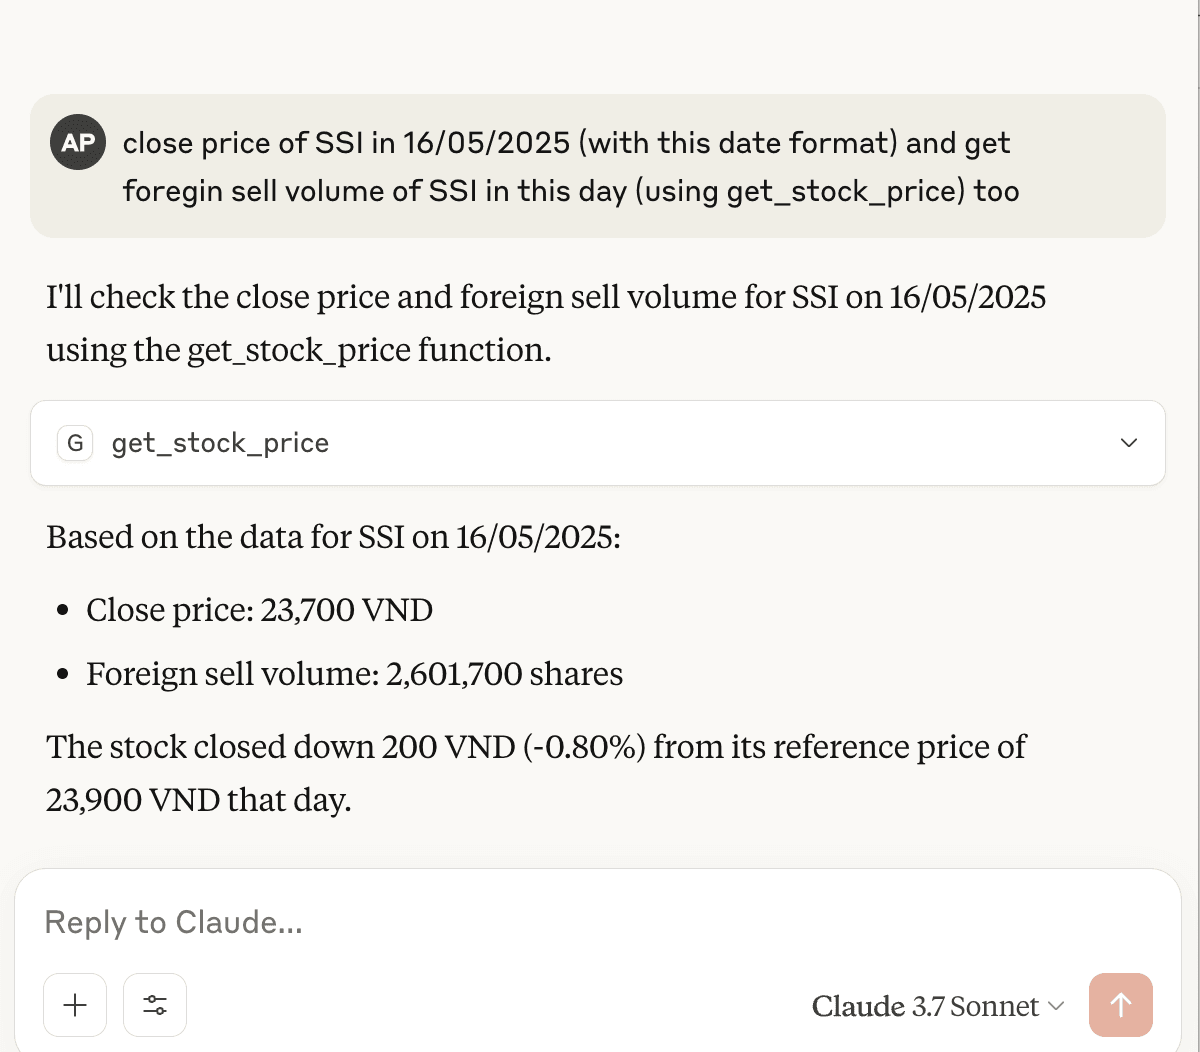Click the 'stock closed down 200 VND' paragraph
1200x1052 pixels.
click(536, 773)
